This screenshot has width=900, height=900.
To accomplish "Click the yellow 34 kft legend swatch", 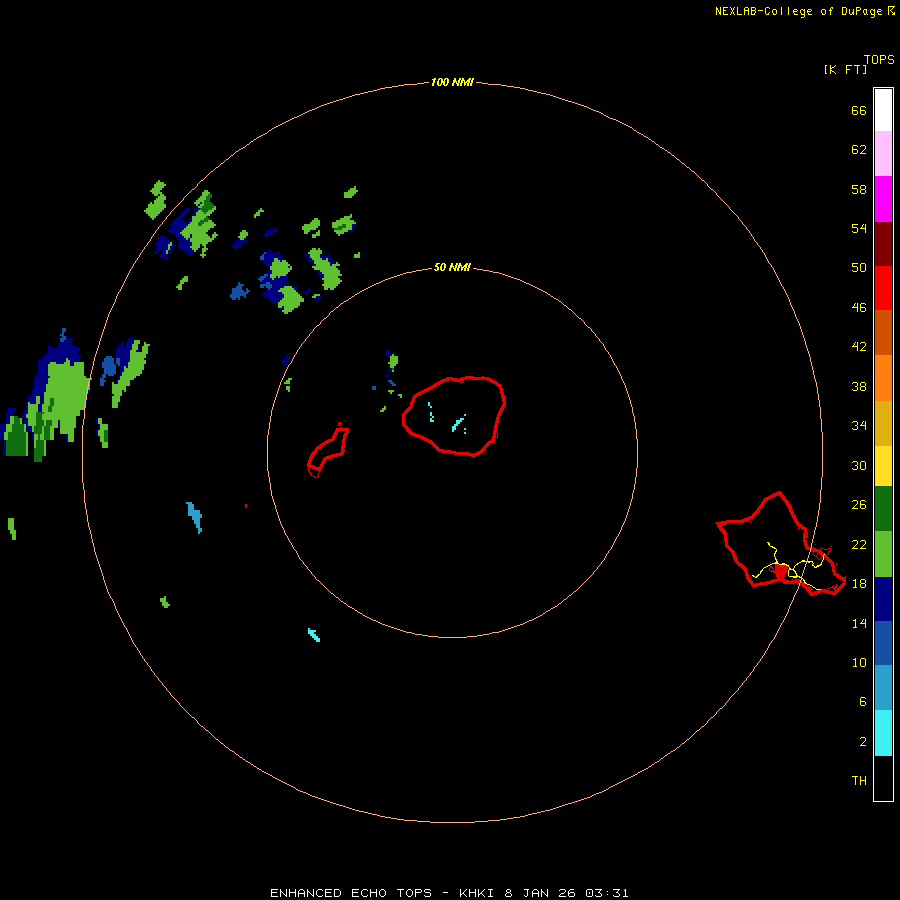I will click(883, 465).
